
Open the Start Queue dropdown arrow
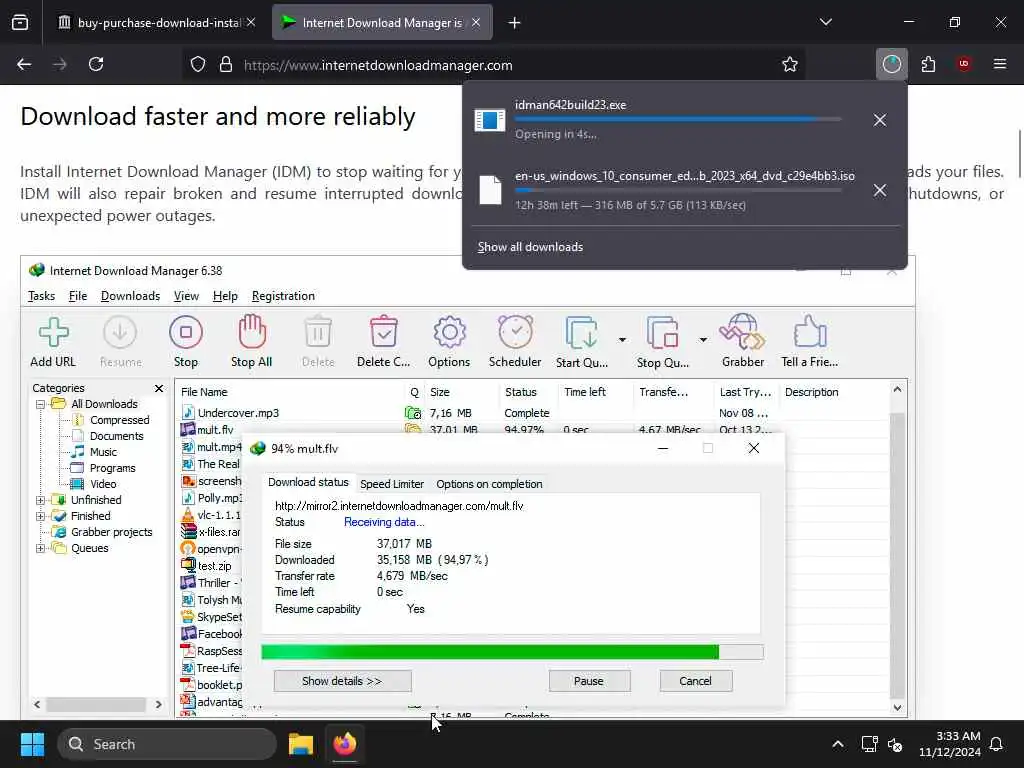click(622, 340)
